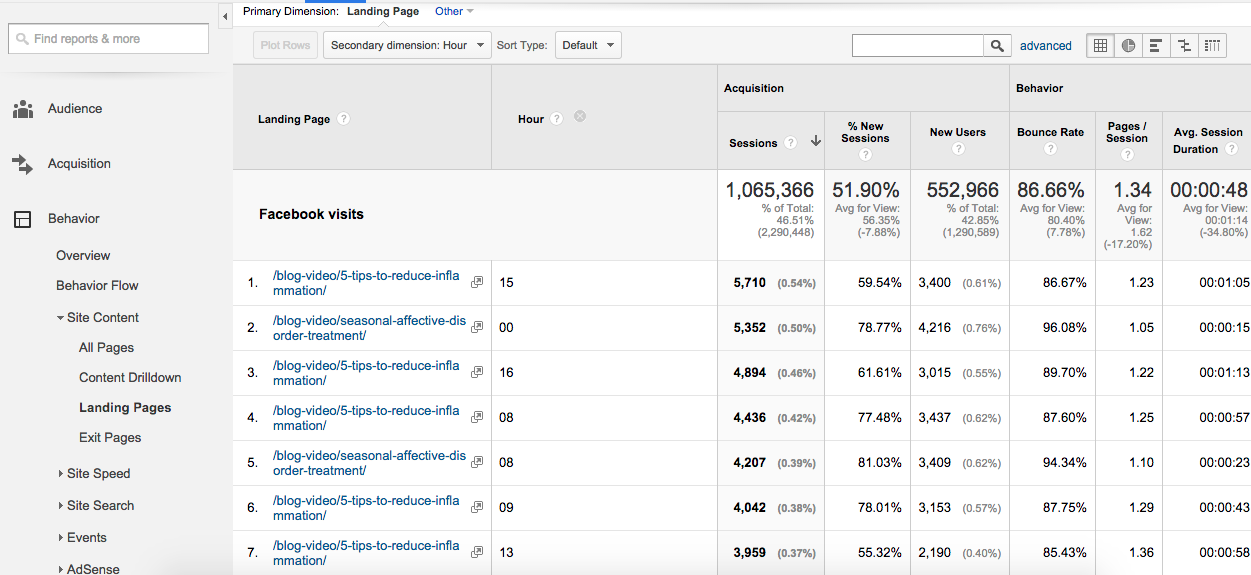
Task: Open the Secondary dimension: Hour dropdown
Action: pyautogui.click(x=407, y=45)
